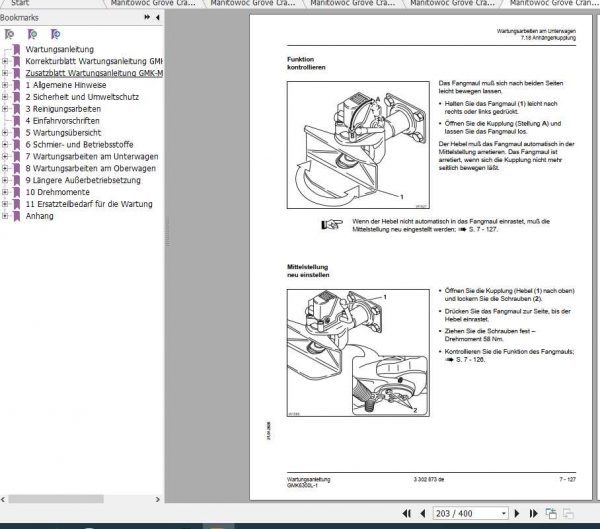Viewport: 600px width, 529px height.
Task: Click the second bookmark toolbar icon
Action: coord(33,34)
